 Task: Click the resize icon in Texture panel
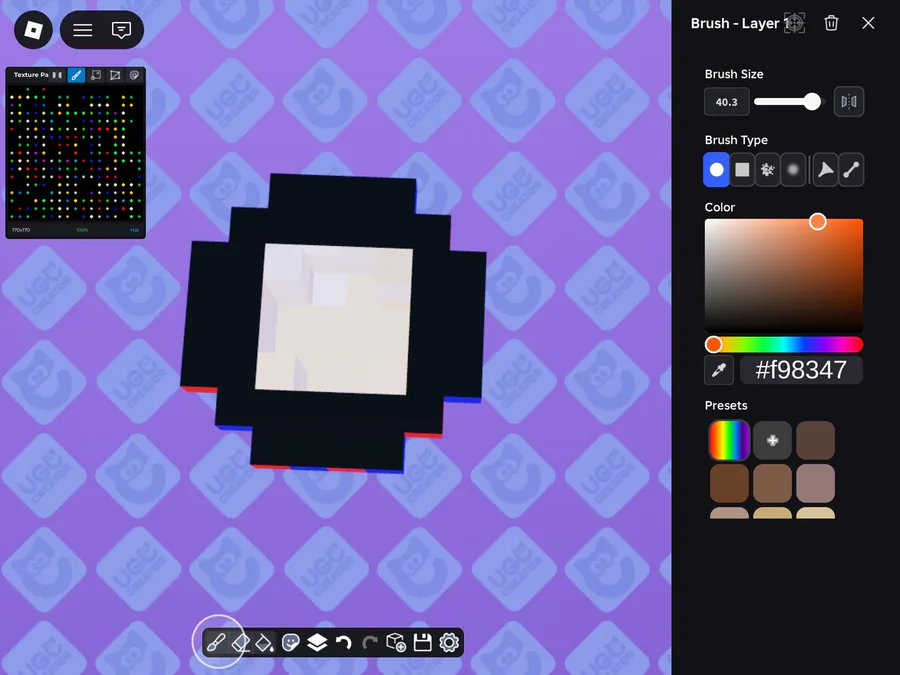[x=96, y=75]
